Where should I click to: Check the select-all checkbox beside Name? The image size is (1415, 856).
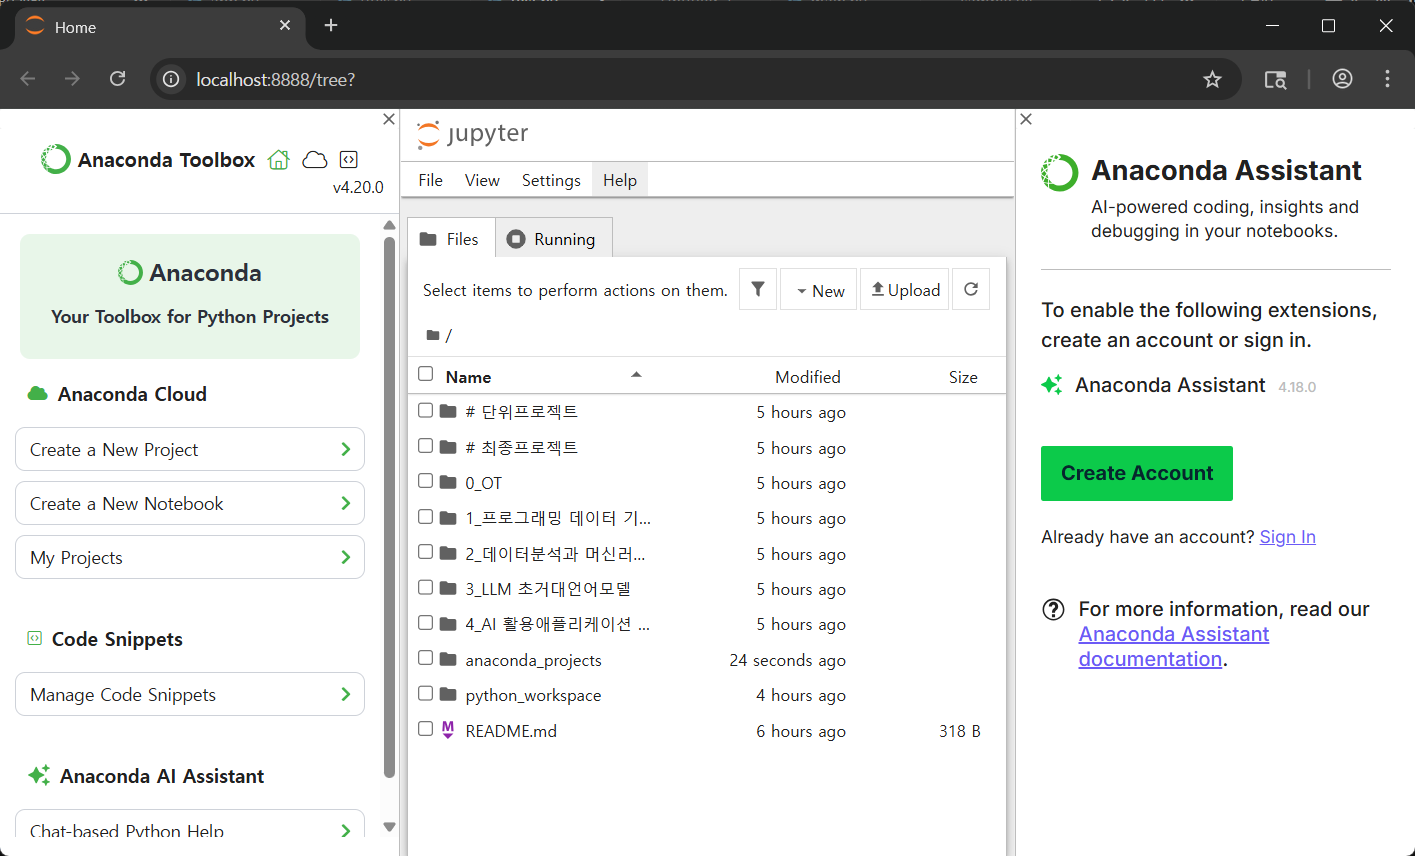pyautogui.click(x=426, y=374)
